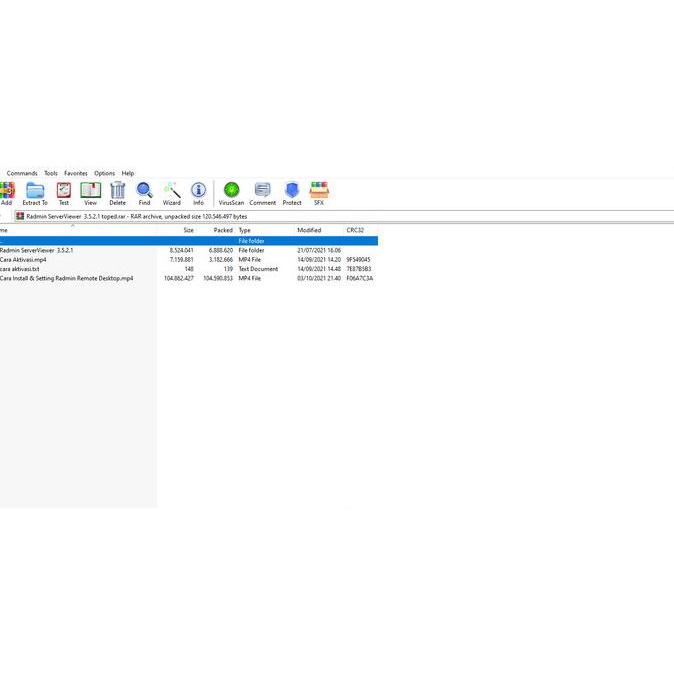Click the packed value 6.888.620
Viewport: 674px width, 674px height.
[x=221, y=250]
